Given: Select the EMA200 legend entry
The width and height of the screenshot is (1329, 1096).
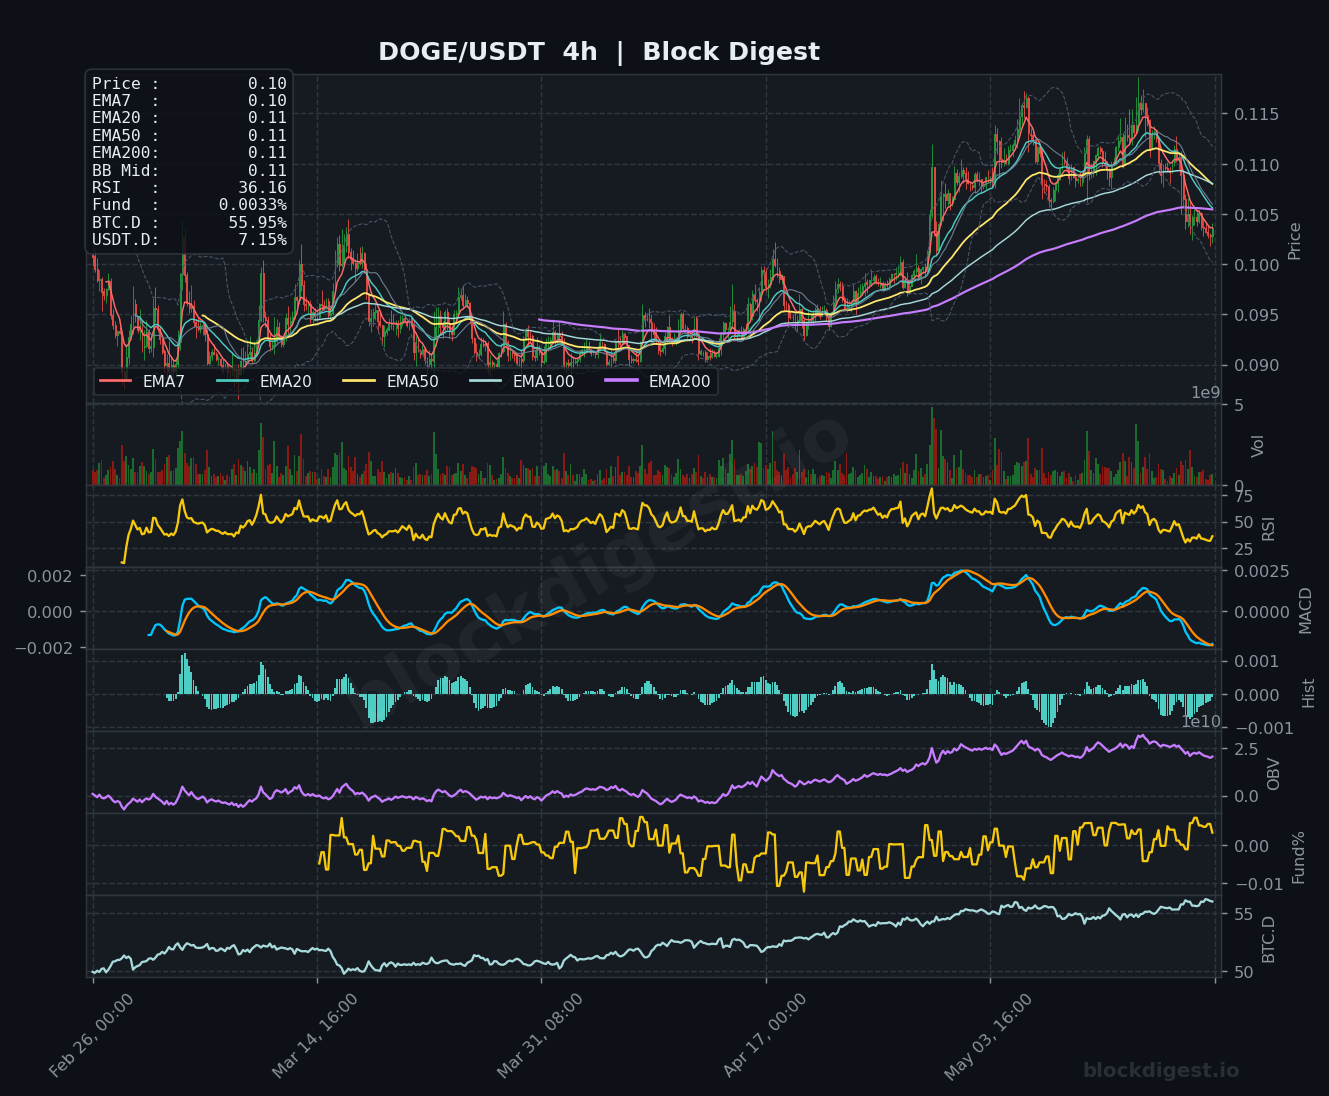Looking at the screenshot, I should [658, 381].
